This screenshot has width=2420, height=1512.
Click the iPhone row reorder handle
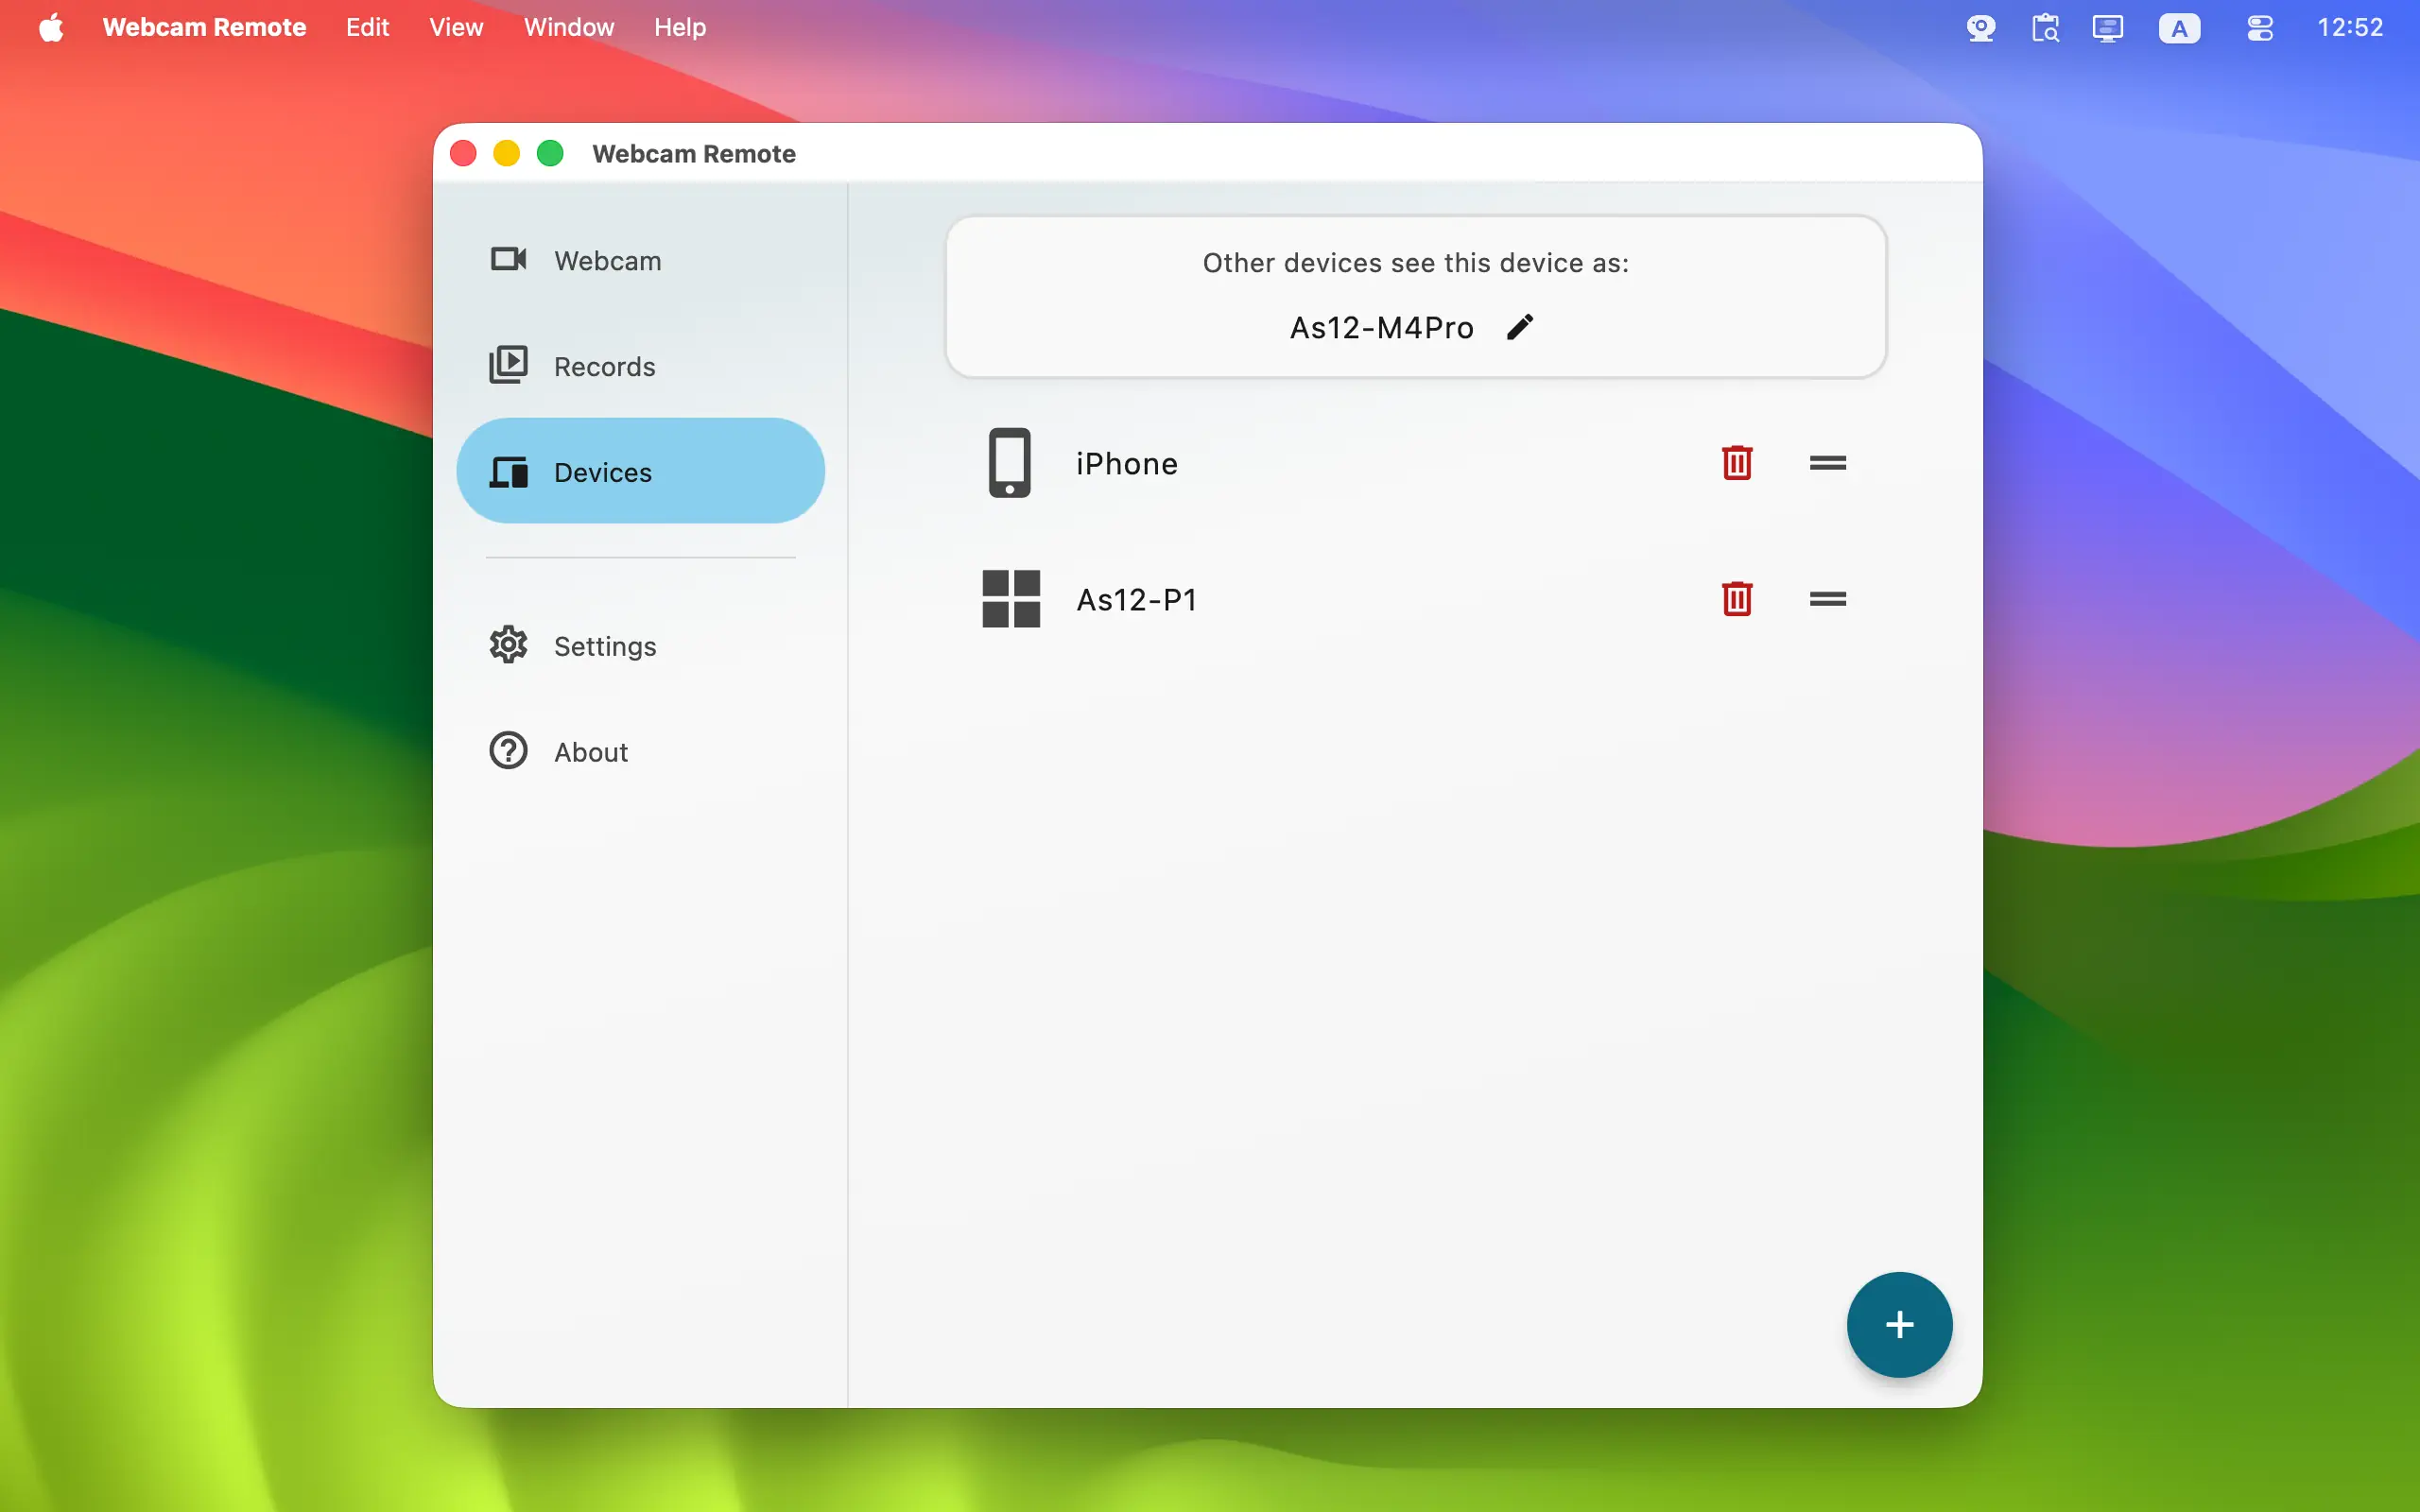[1827, 463]
